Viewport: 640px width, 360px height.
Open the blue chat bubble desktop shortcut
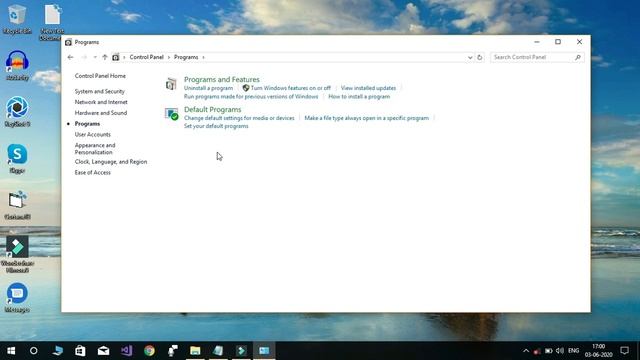(x=17, y=298)
